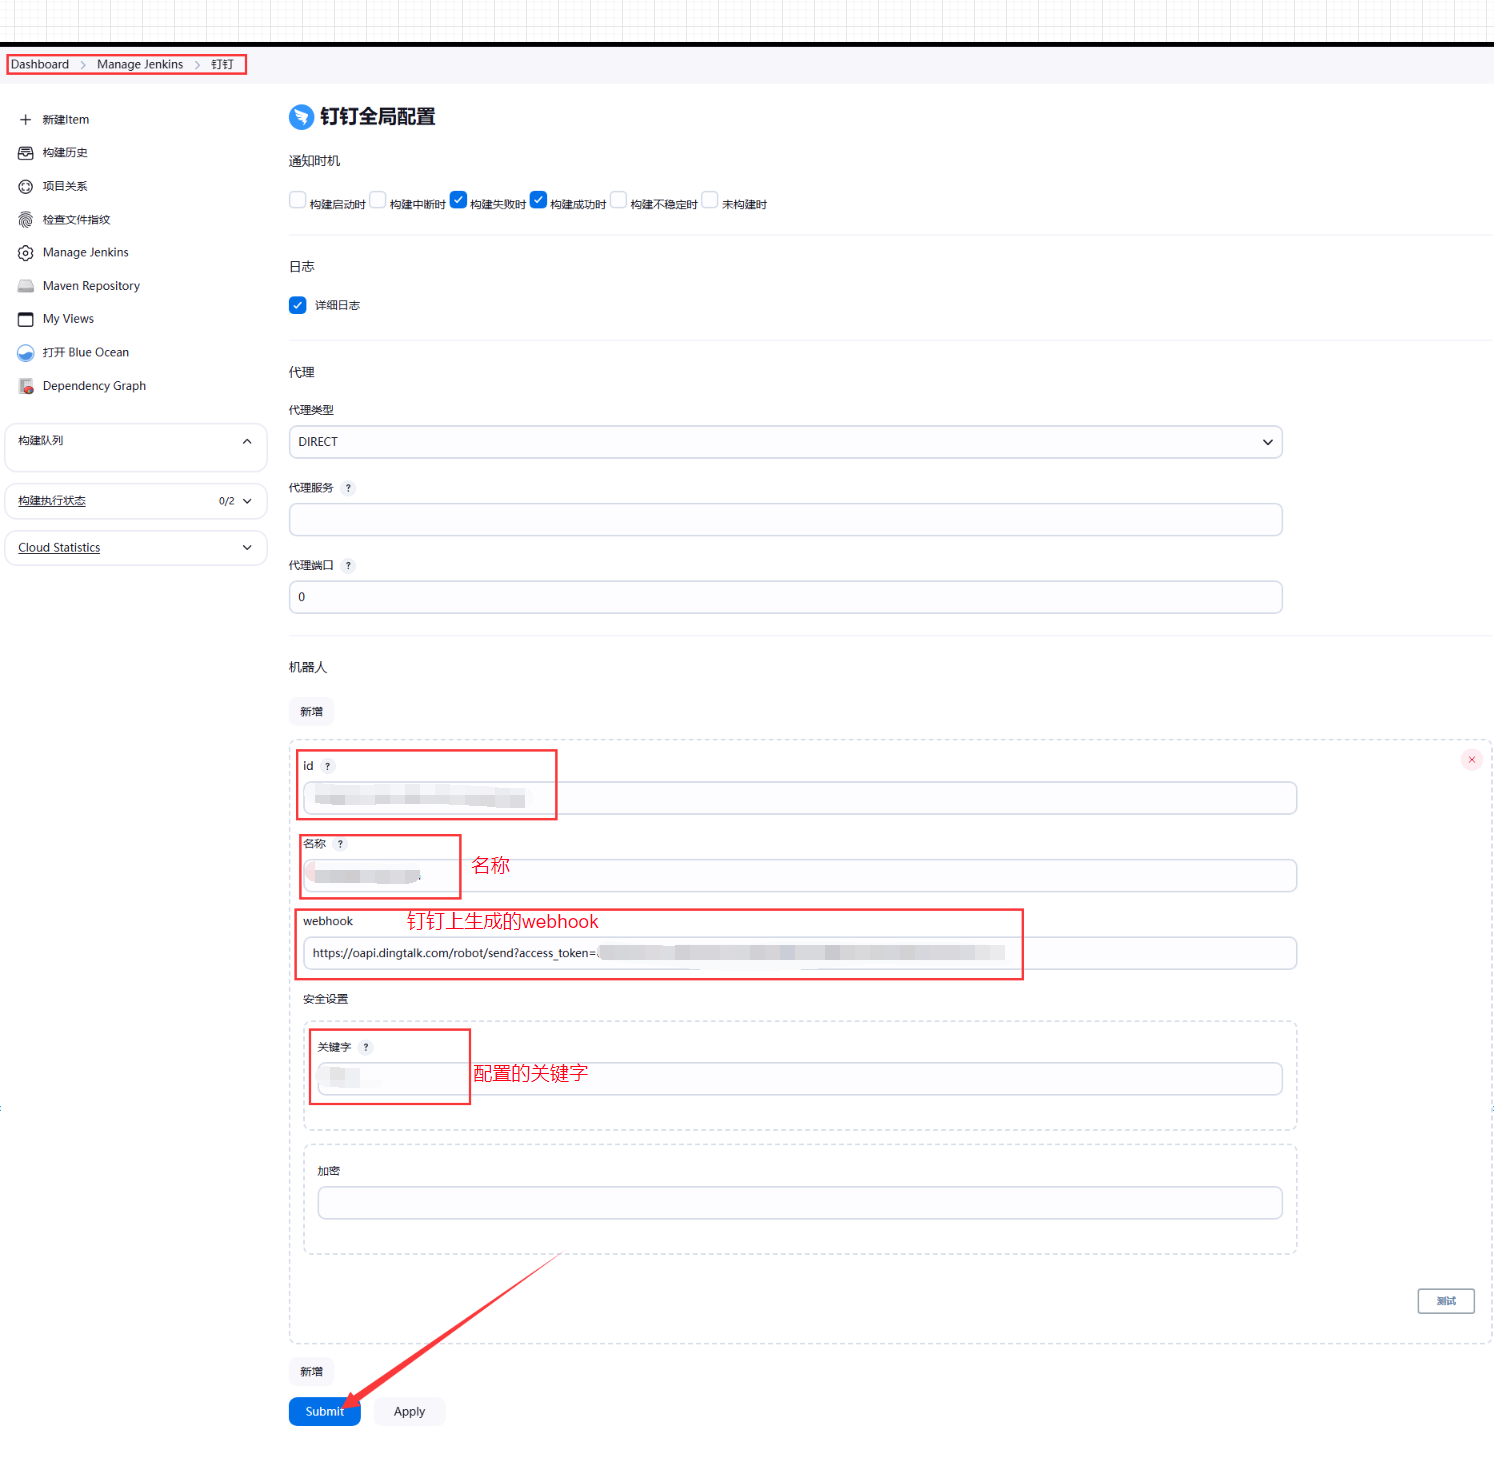Click 测试 test button
Image resolution: width=1494 pixels, height=1457 pixels.
(x=1446, y=1301)
